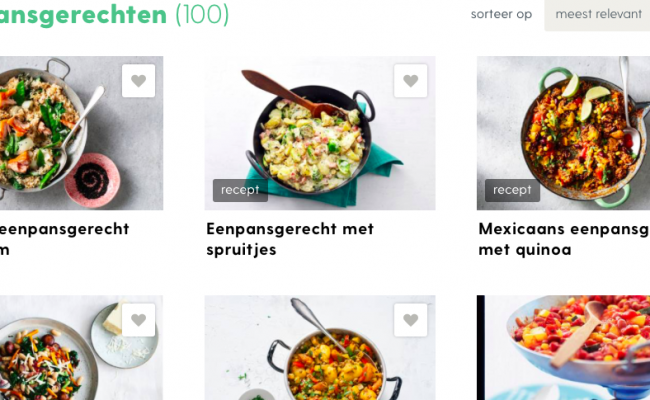View the spruitjes pan dish photo
The width and height of the screenshot is (650, 400).
pos(320,133)
